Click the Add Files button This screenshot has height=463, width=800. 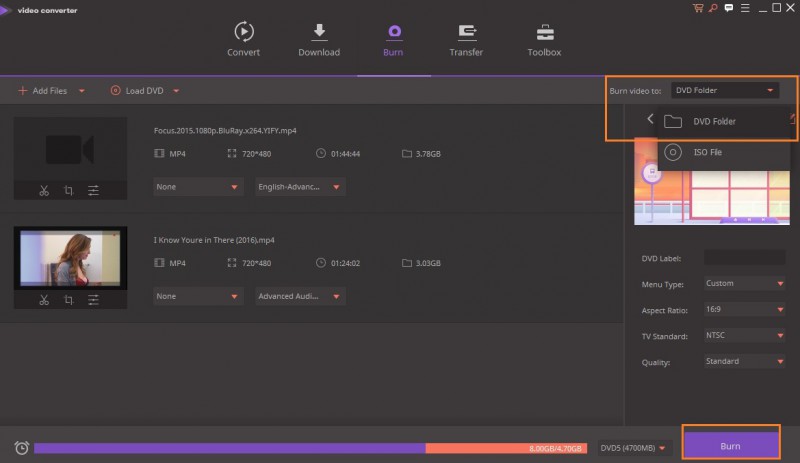44,91
